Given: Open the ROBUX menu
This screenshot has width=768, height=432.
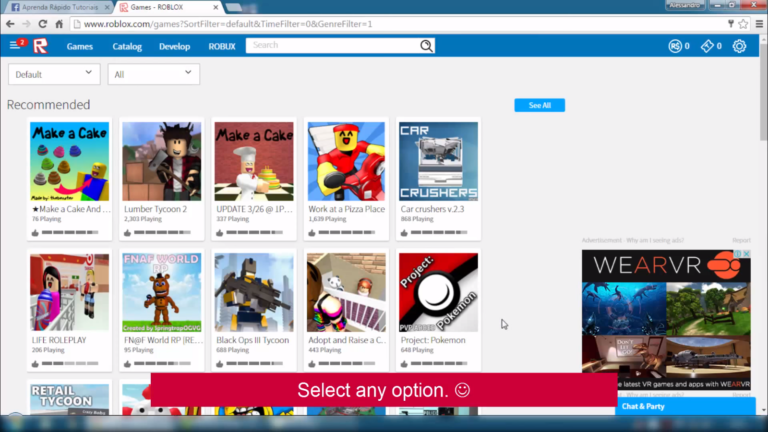Looking at the screenshot, I should 222,47.
